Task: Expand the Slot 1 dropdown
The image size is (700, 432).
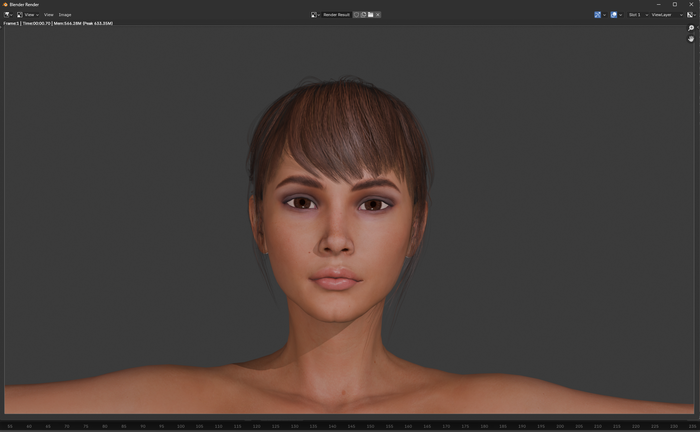Action: (636, 15)
